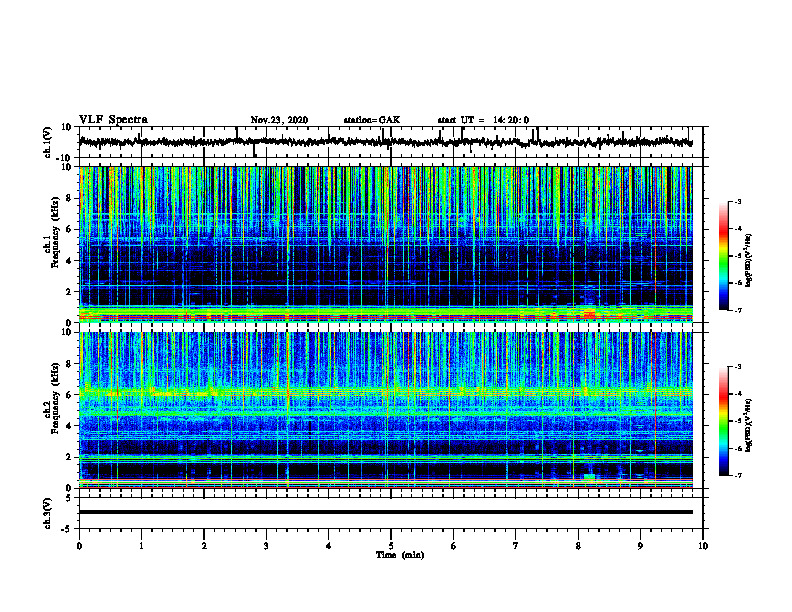This screenshot has height=612, width=792.
Task: Click the "-3" label on ch.1 color bar
Action: (x=737, y=202)
